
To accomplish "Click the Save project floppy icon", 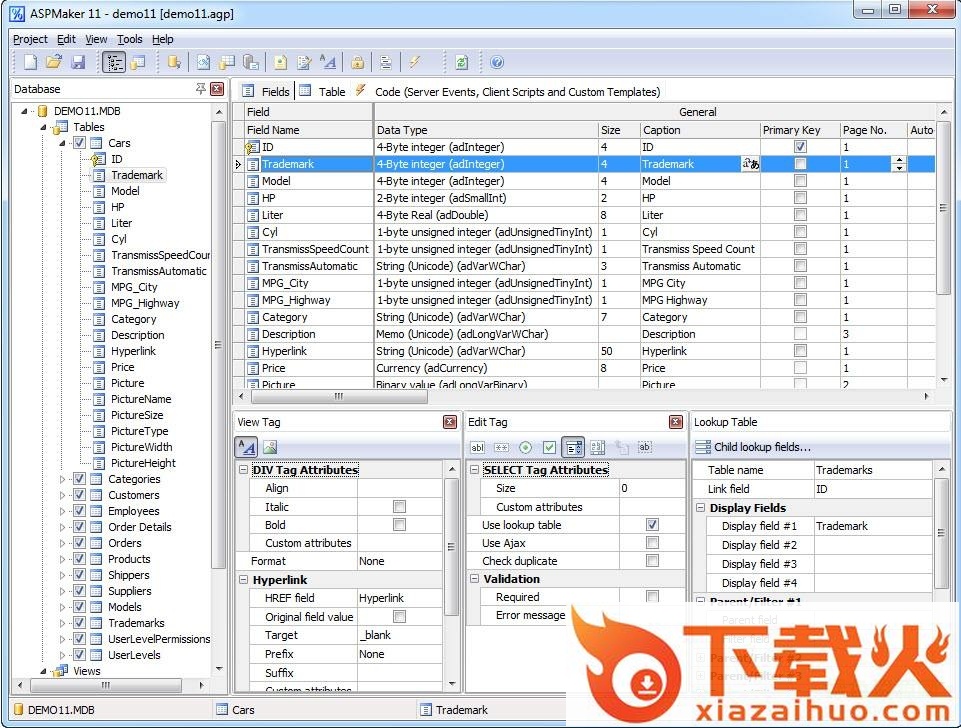I will click(x=78, y=62).
